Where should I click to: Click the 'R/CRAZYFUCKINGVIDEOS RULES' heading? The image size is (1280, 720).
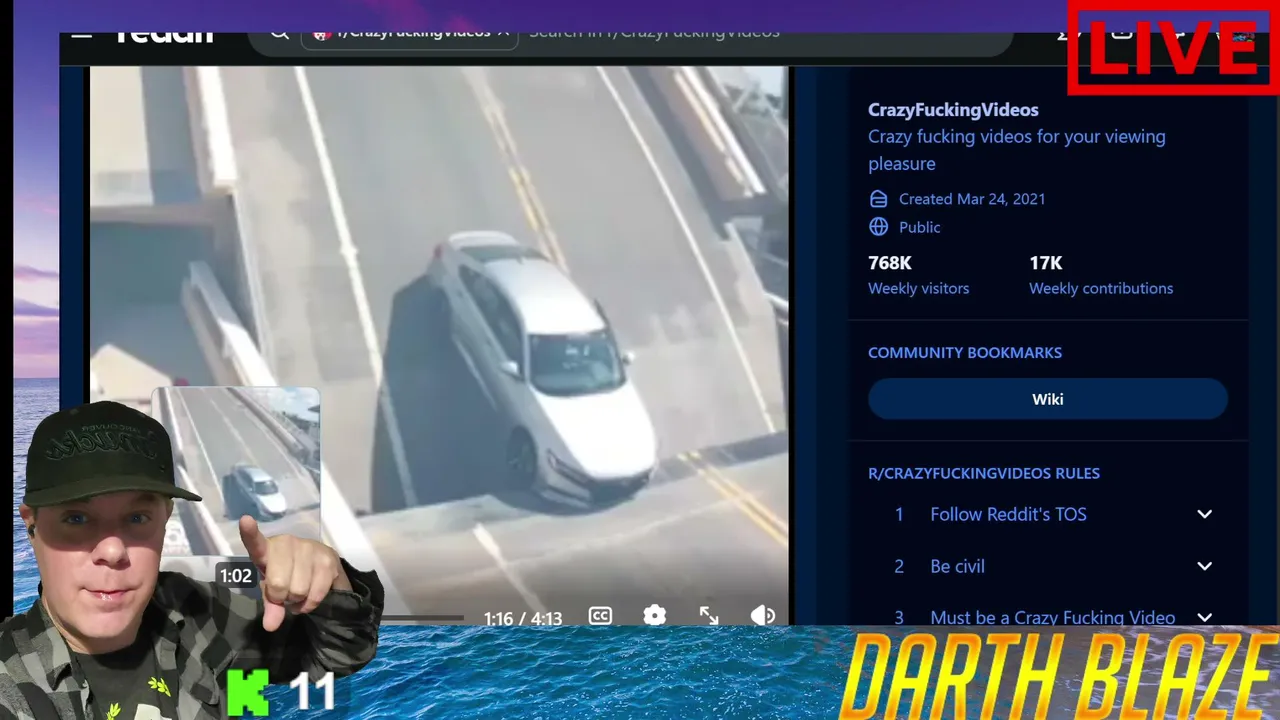point(984,473)
